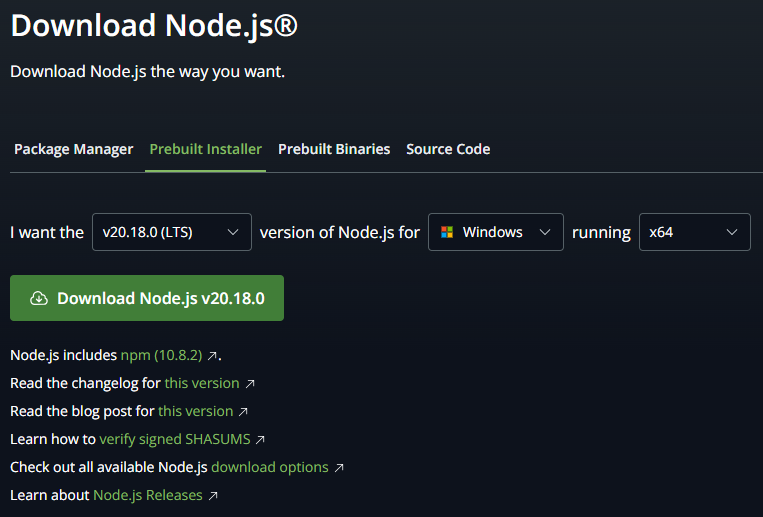Open the x64 architecture dropdown
763x517 pixels.
pyautogui.click(x=695, y=232)
